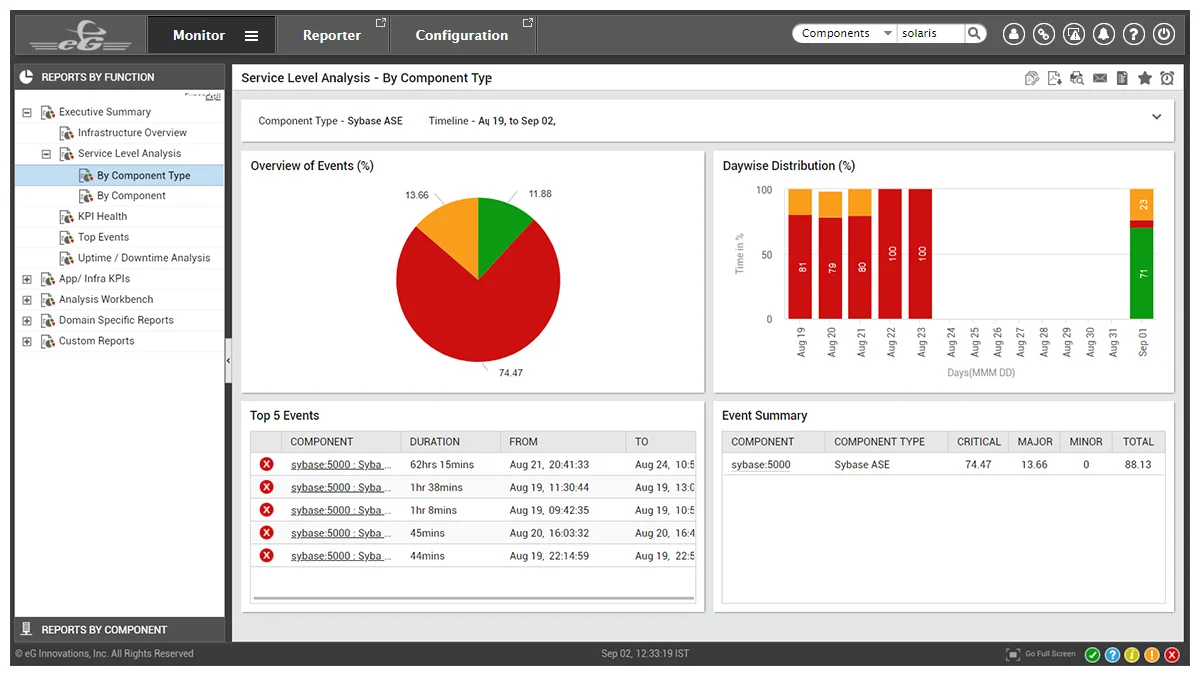The image size is (1200, 676).
Task: Open the user profile icon in header
Action: [1014, 34]
